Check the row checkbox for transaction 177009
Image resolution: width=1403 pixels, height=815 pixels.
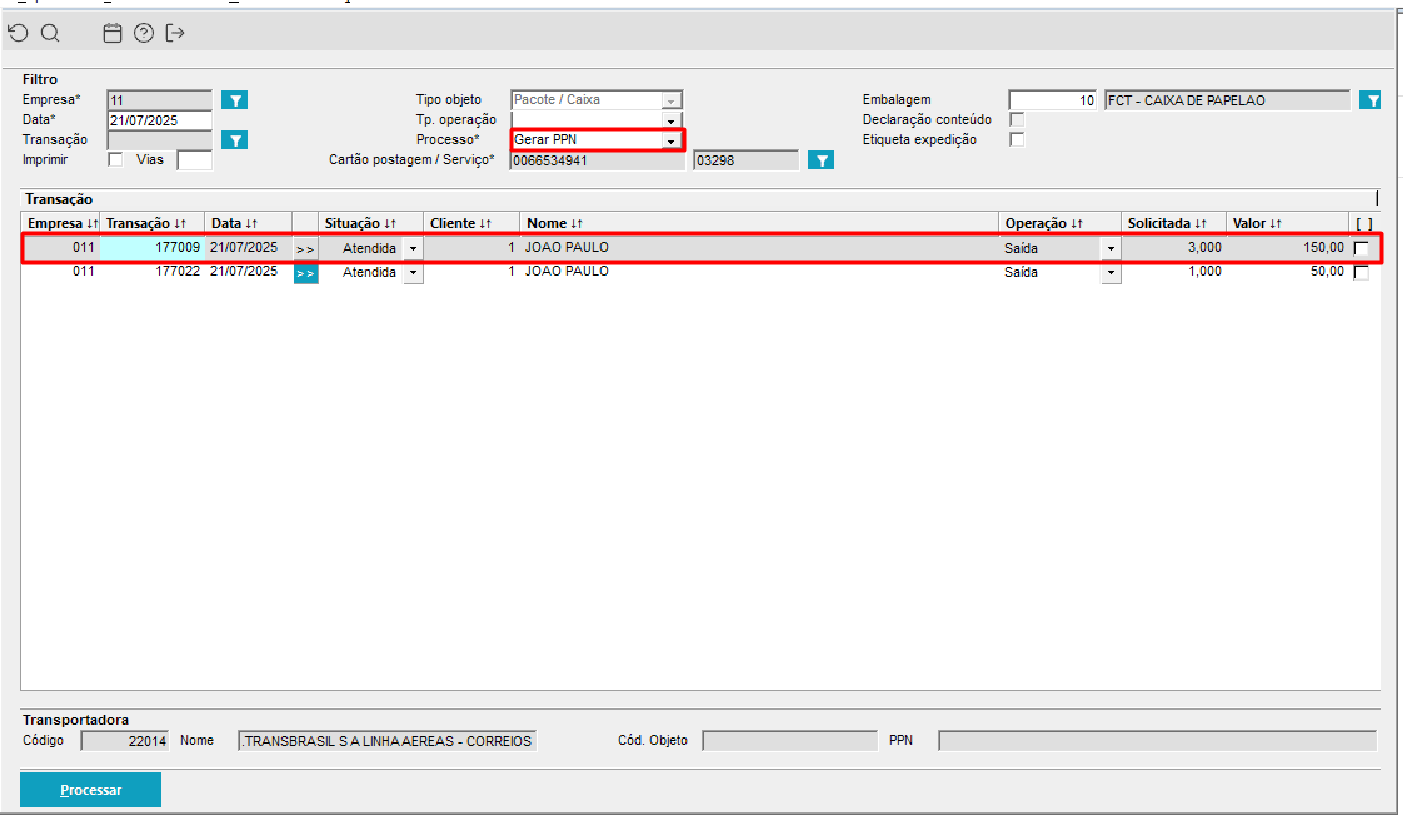(x=1361, y=248)
